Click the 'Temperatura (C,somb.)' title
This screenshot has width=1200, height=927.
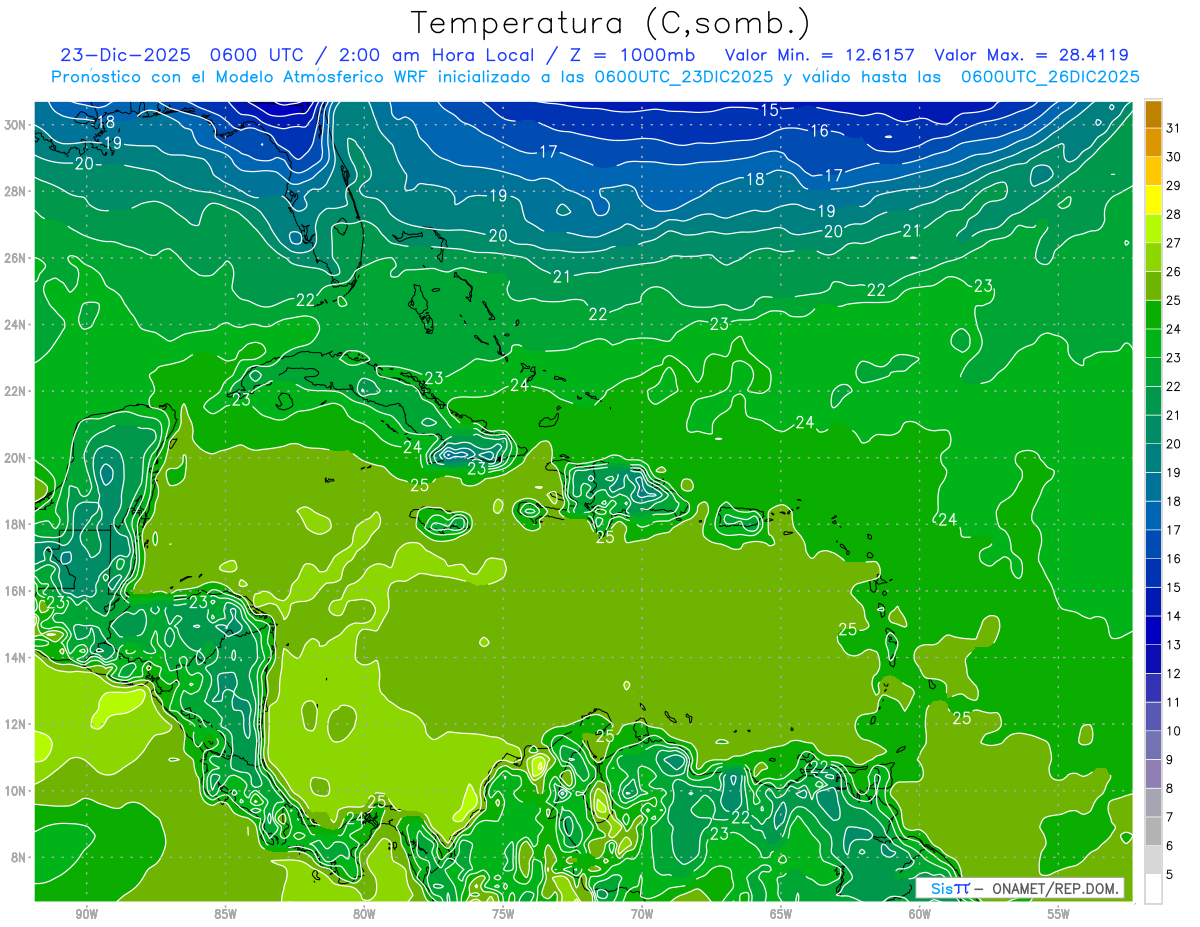(x=611, y=23)
